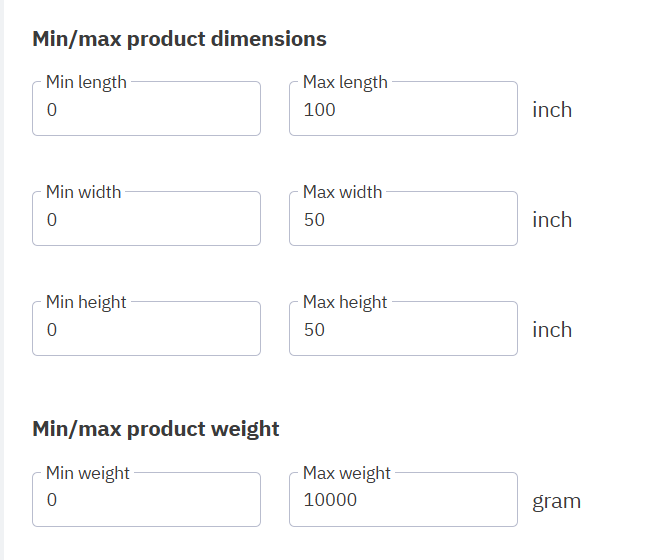Viewport: 662px width, 560px height.
Task: Click the inch unit beside Max length
Action: tap(552, 110)
